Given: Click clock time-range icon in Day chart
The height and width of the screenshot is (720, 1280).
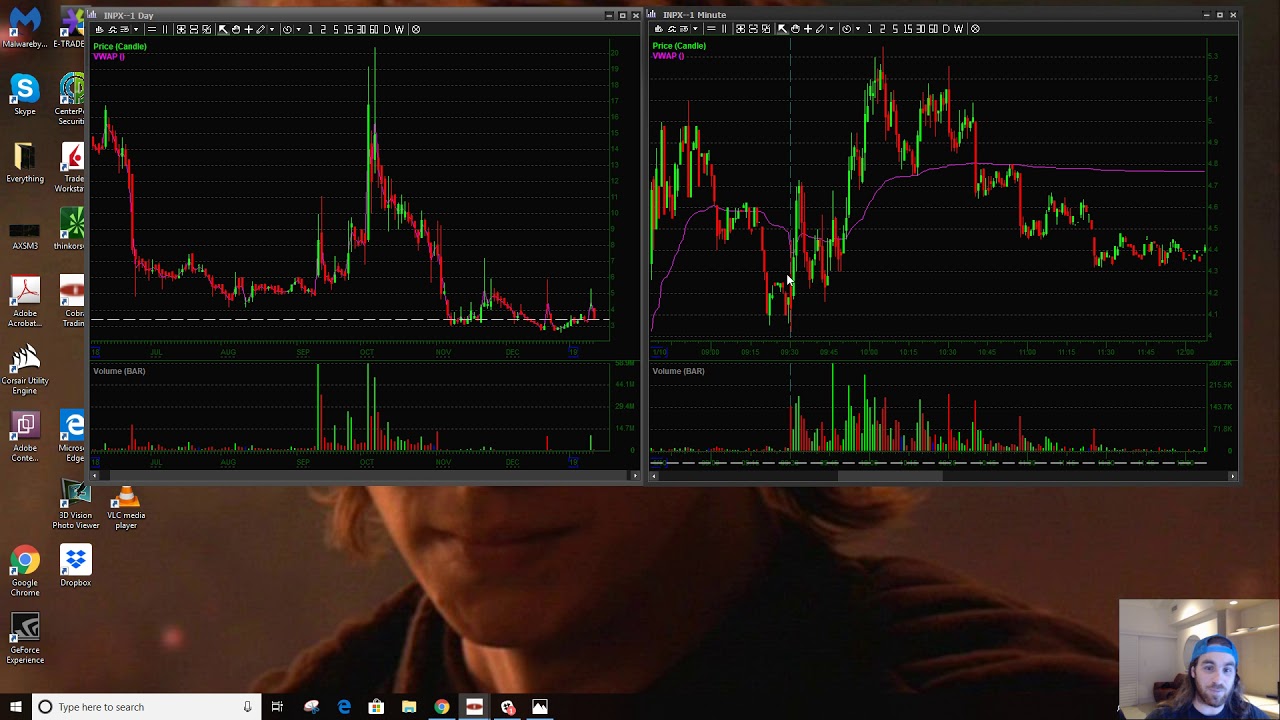Looking at the screenshot, I should click(287, 29).
